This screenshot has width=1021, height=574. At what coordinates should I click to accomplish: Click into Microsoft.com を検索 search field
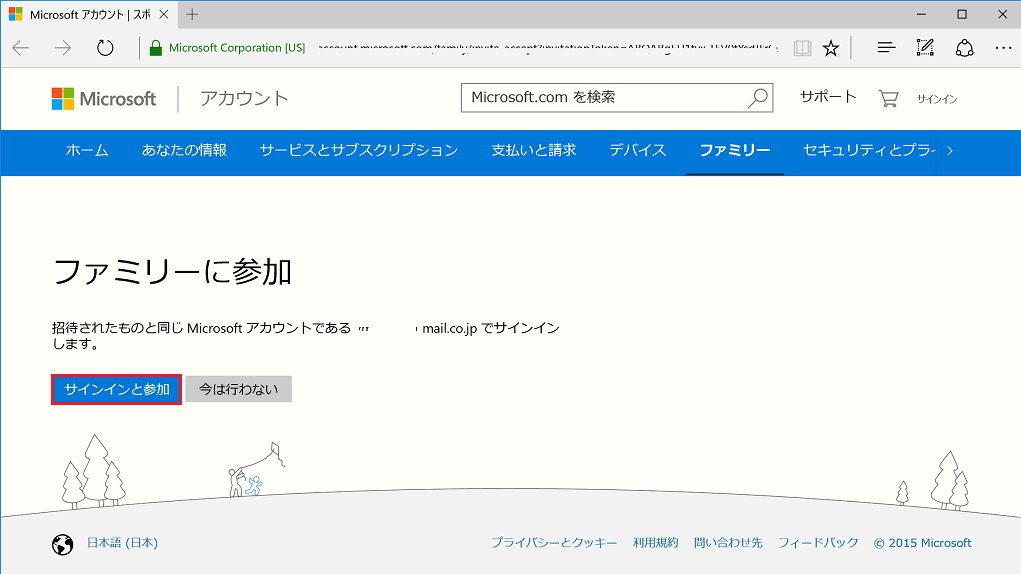pyautogui.click(x=617, y=98)
